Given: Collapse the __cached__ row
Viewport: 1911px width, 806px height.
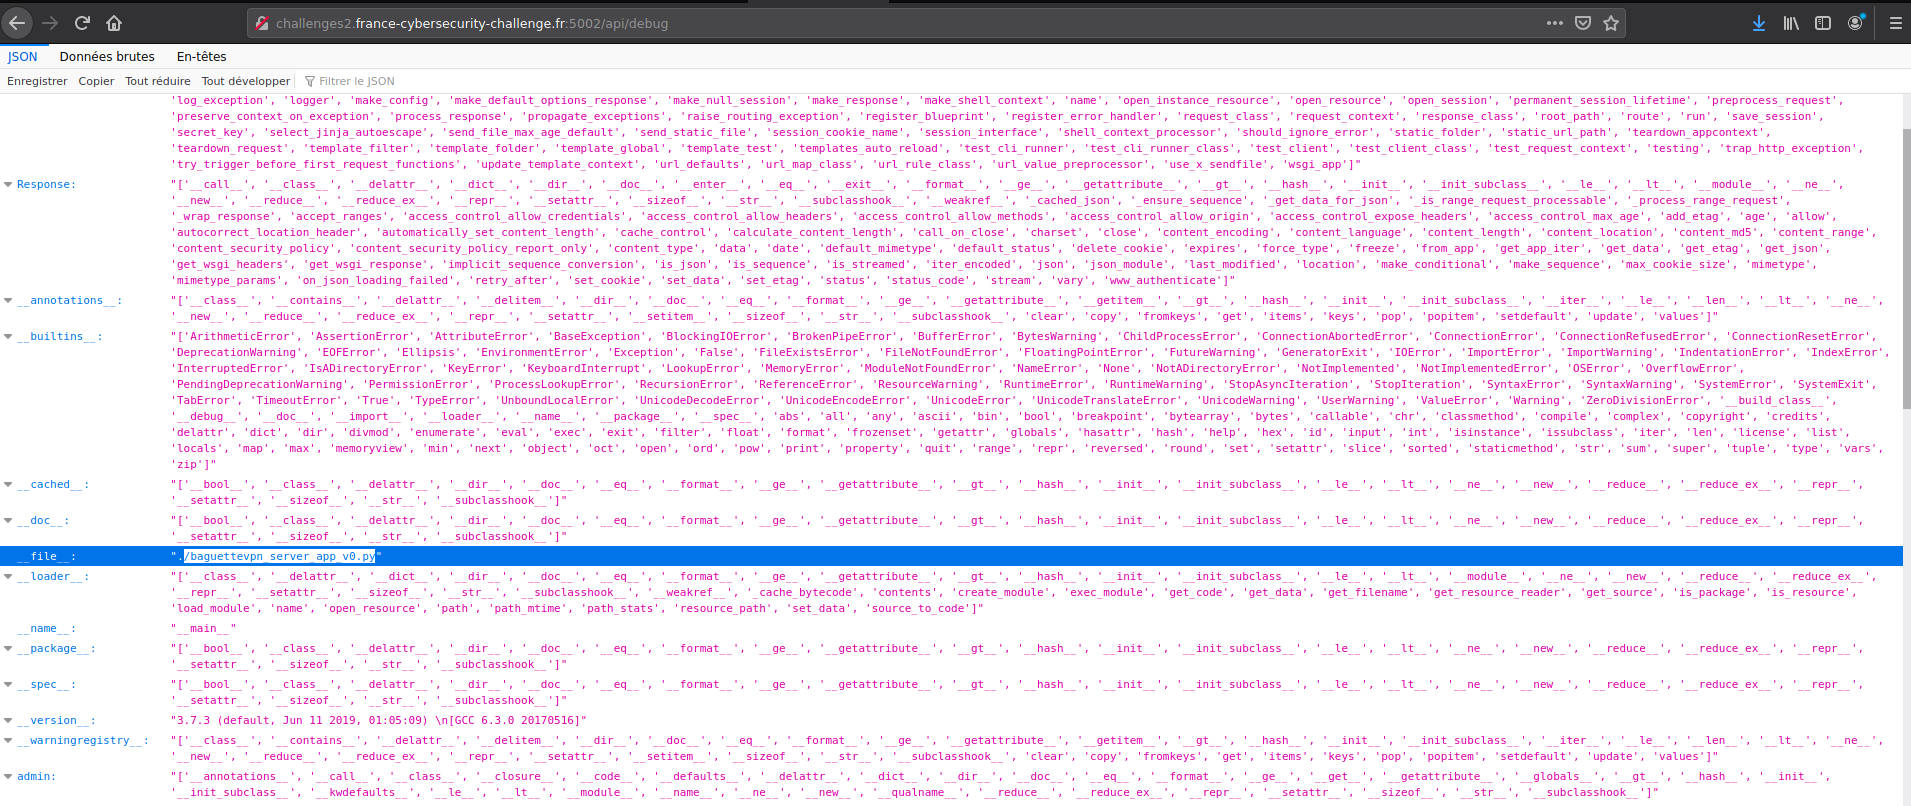Looking at the screenshot, I should point(8,485).
